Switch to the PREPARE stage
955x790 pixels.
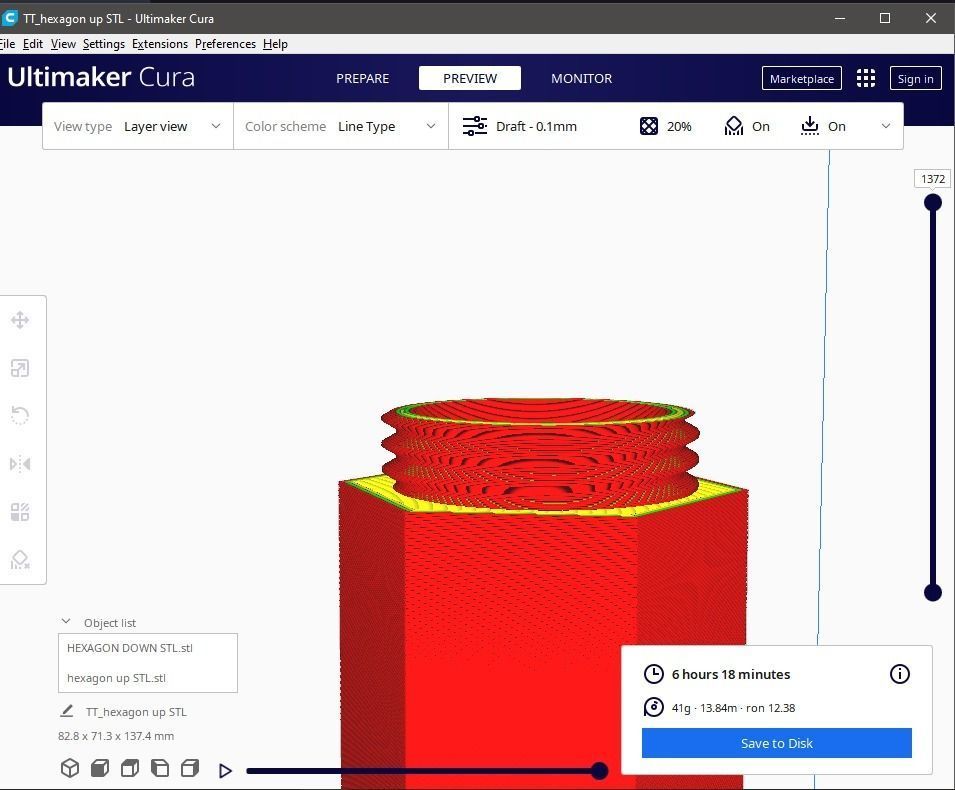coord(362,79)
